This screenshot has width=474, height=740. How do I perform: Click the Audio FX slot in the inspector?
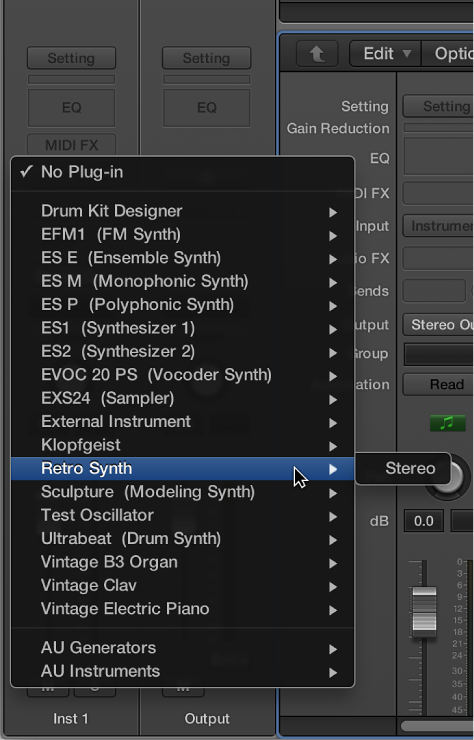coord(438,259)
